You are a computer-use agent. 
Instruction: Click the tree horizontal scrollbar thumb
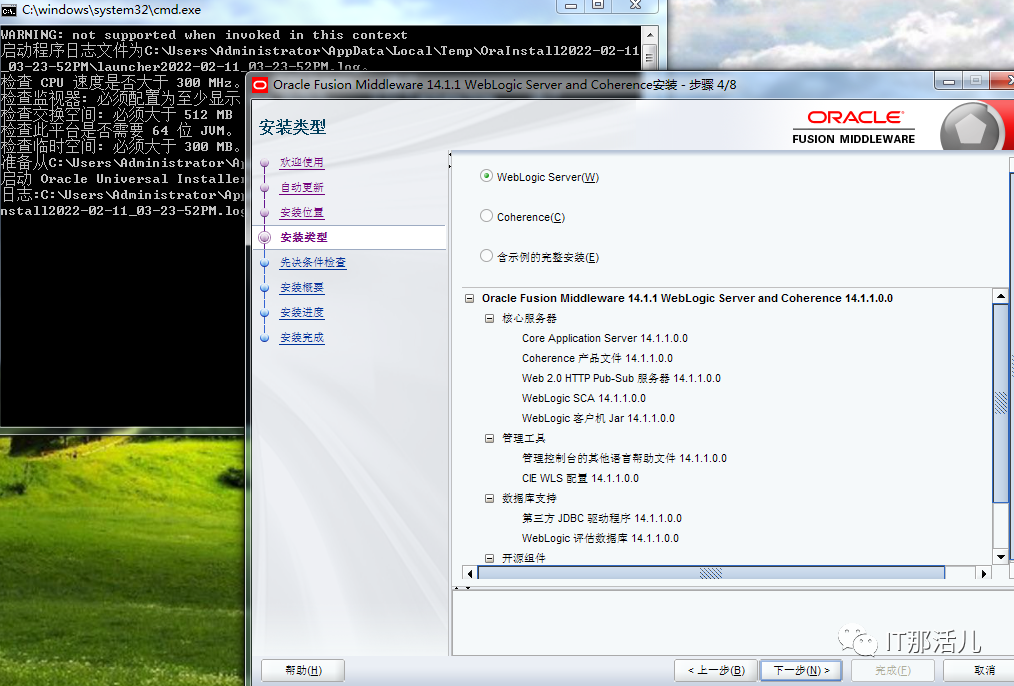tap(711, 573)
